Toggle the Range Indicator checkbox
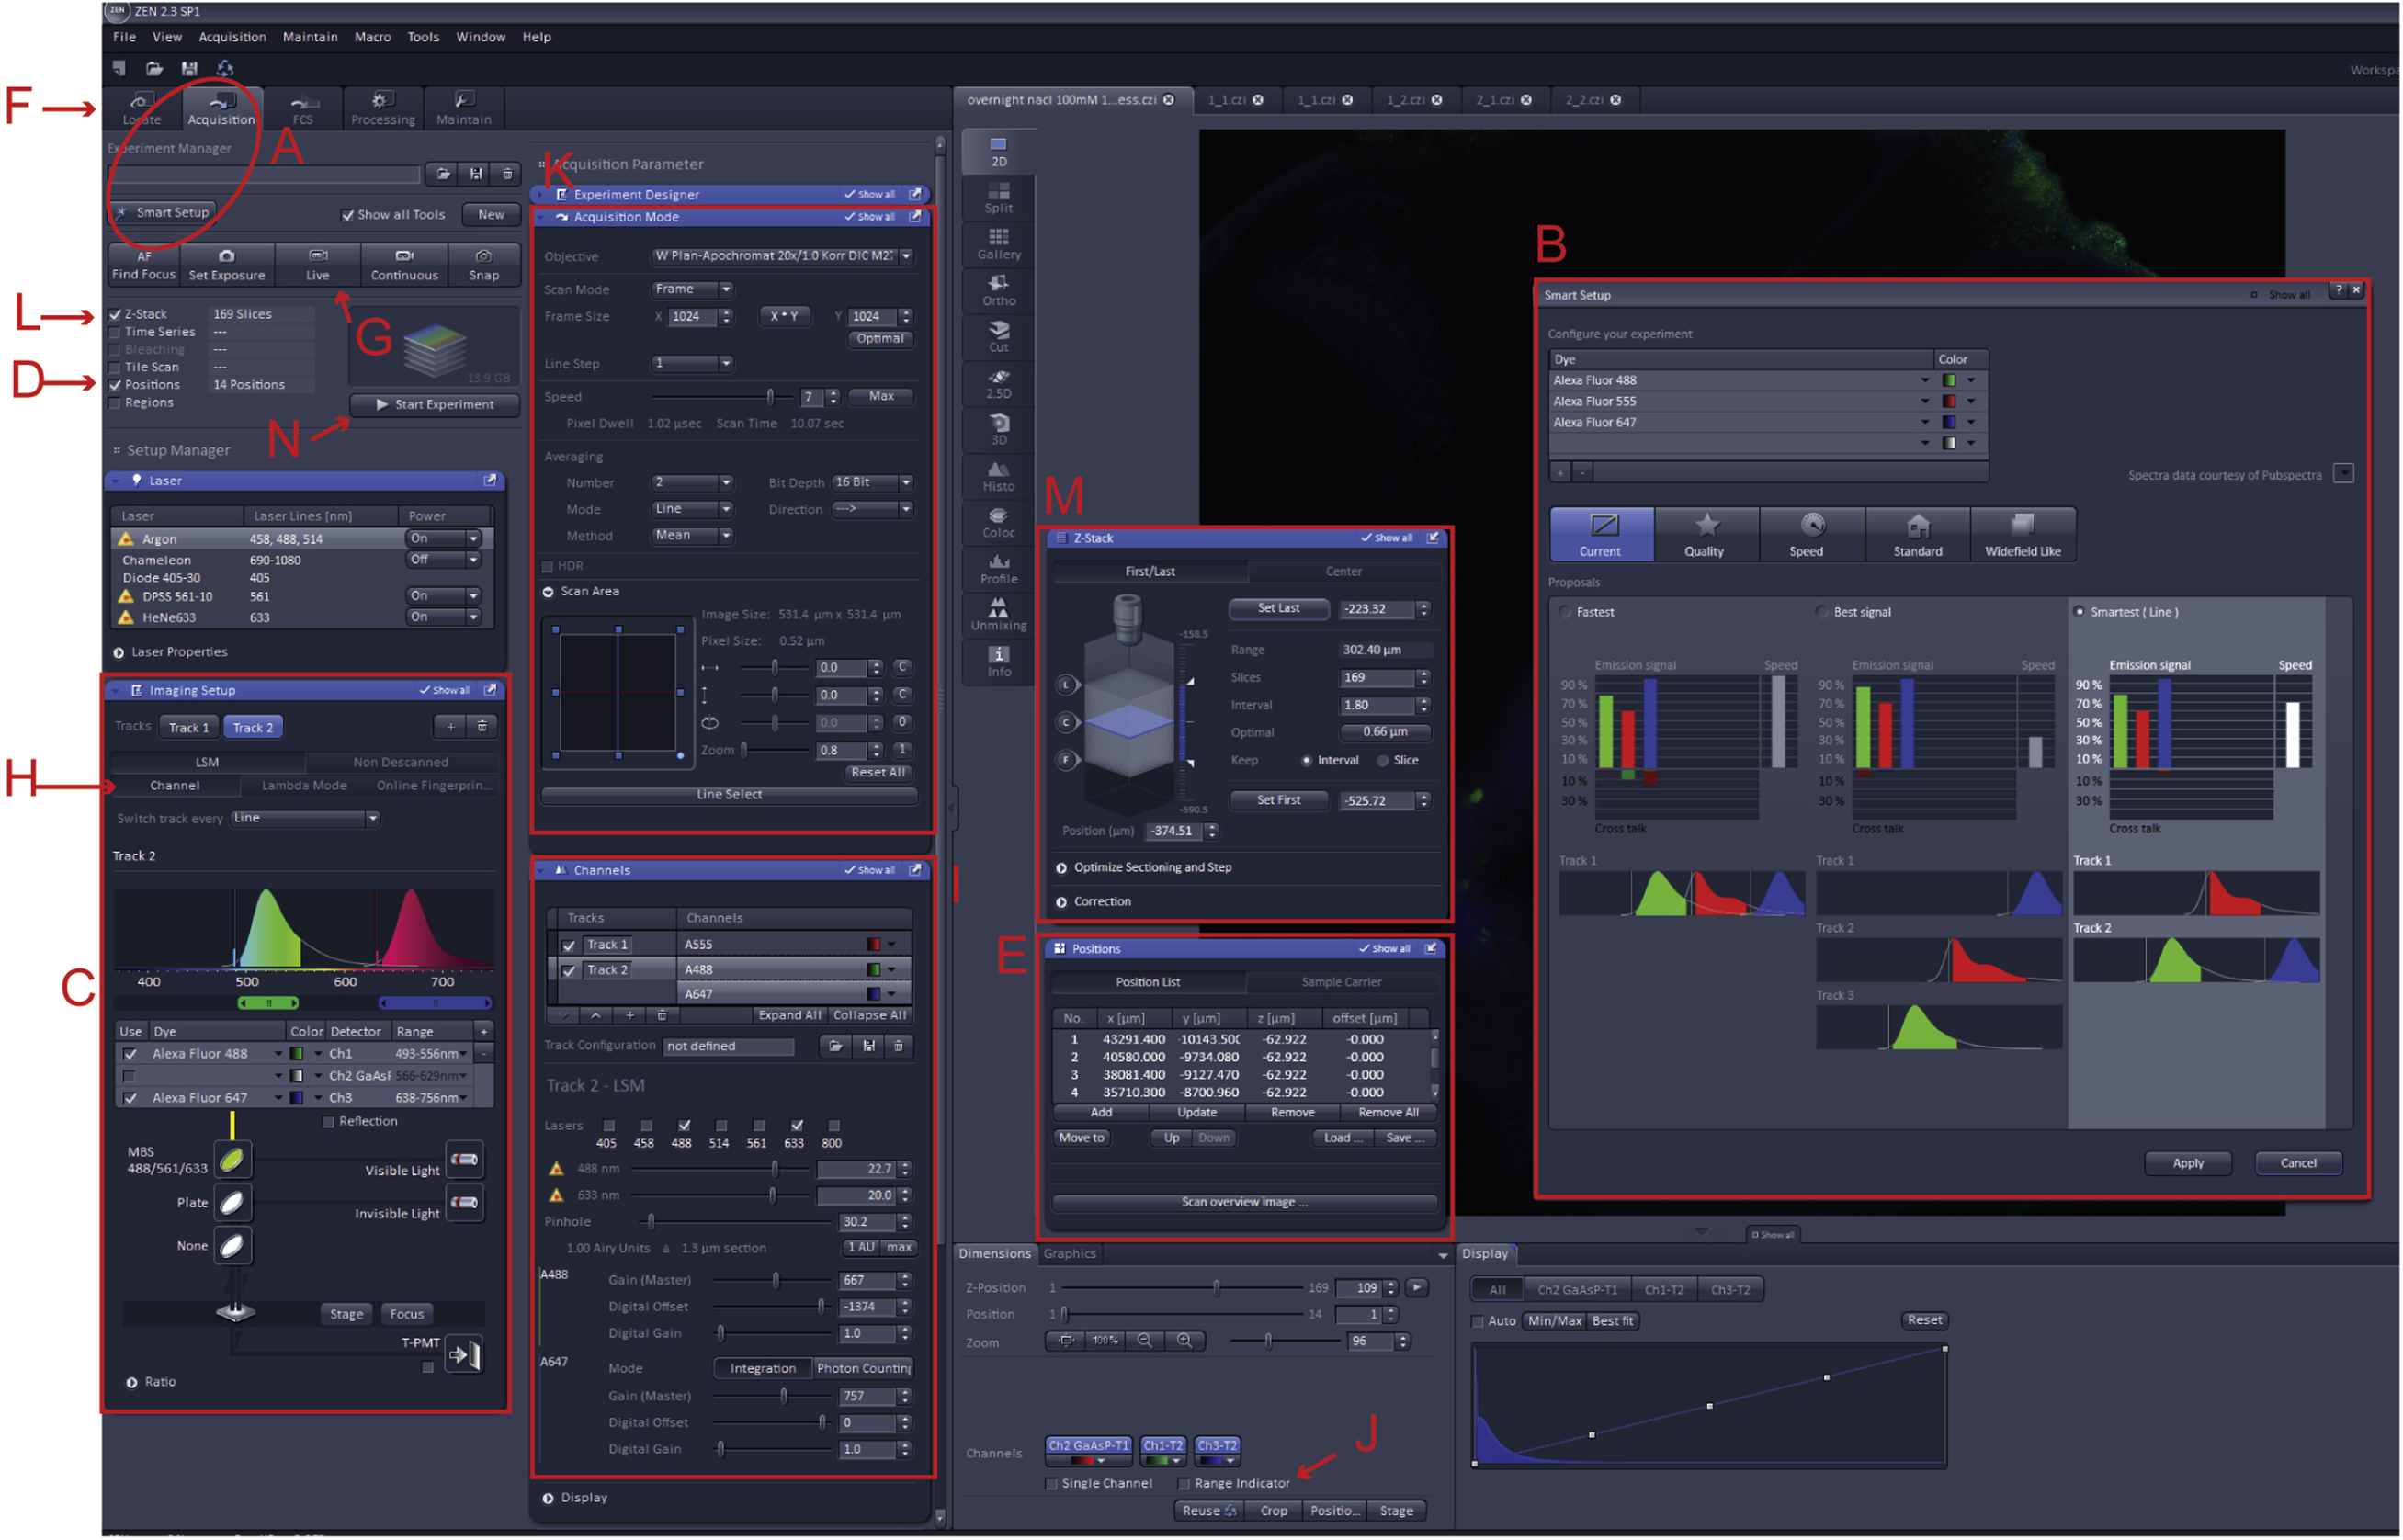This screenshot has width=2403, height=1540. point(1185,1485)
